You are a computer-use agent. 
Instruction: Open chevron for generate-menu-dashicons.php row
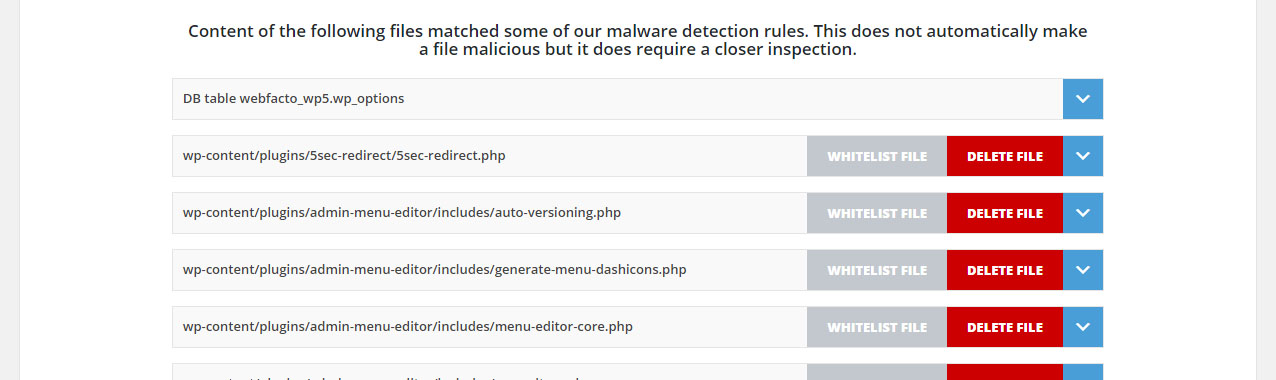pos(1083,270)
